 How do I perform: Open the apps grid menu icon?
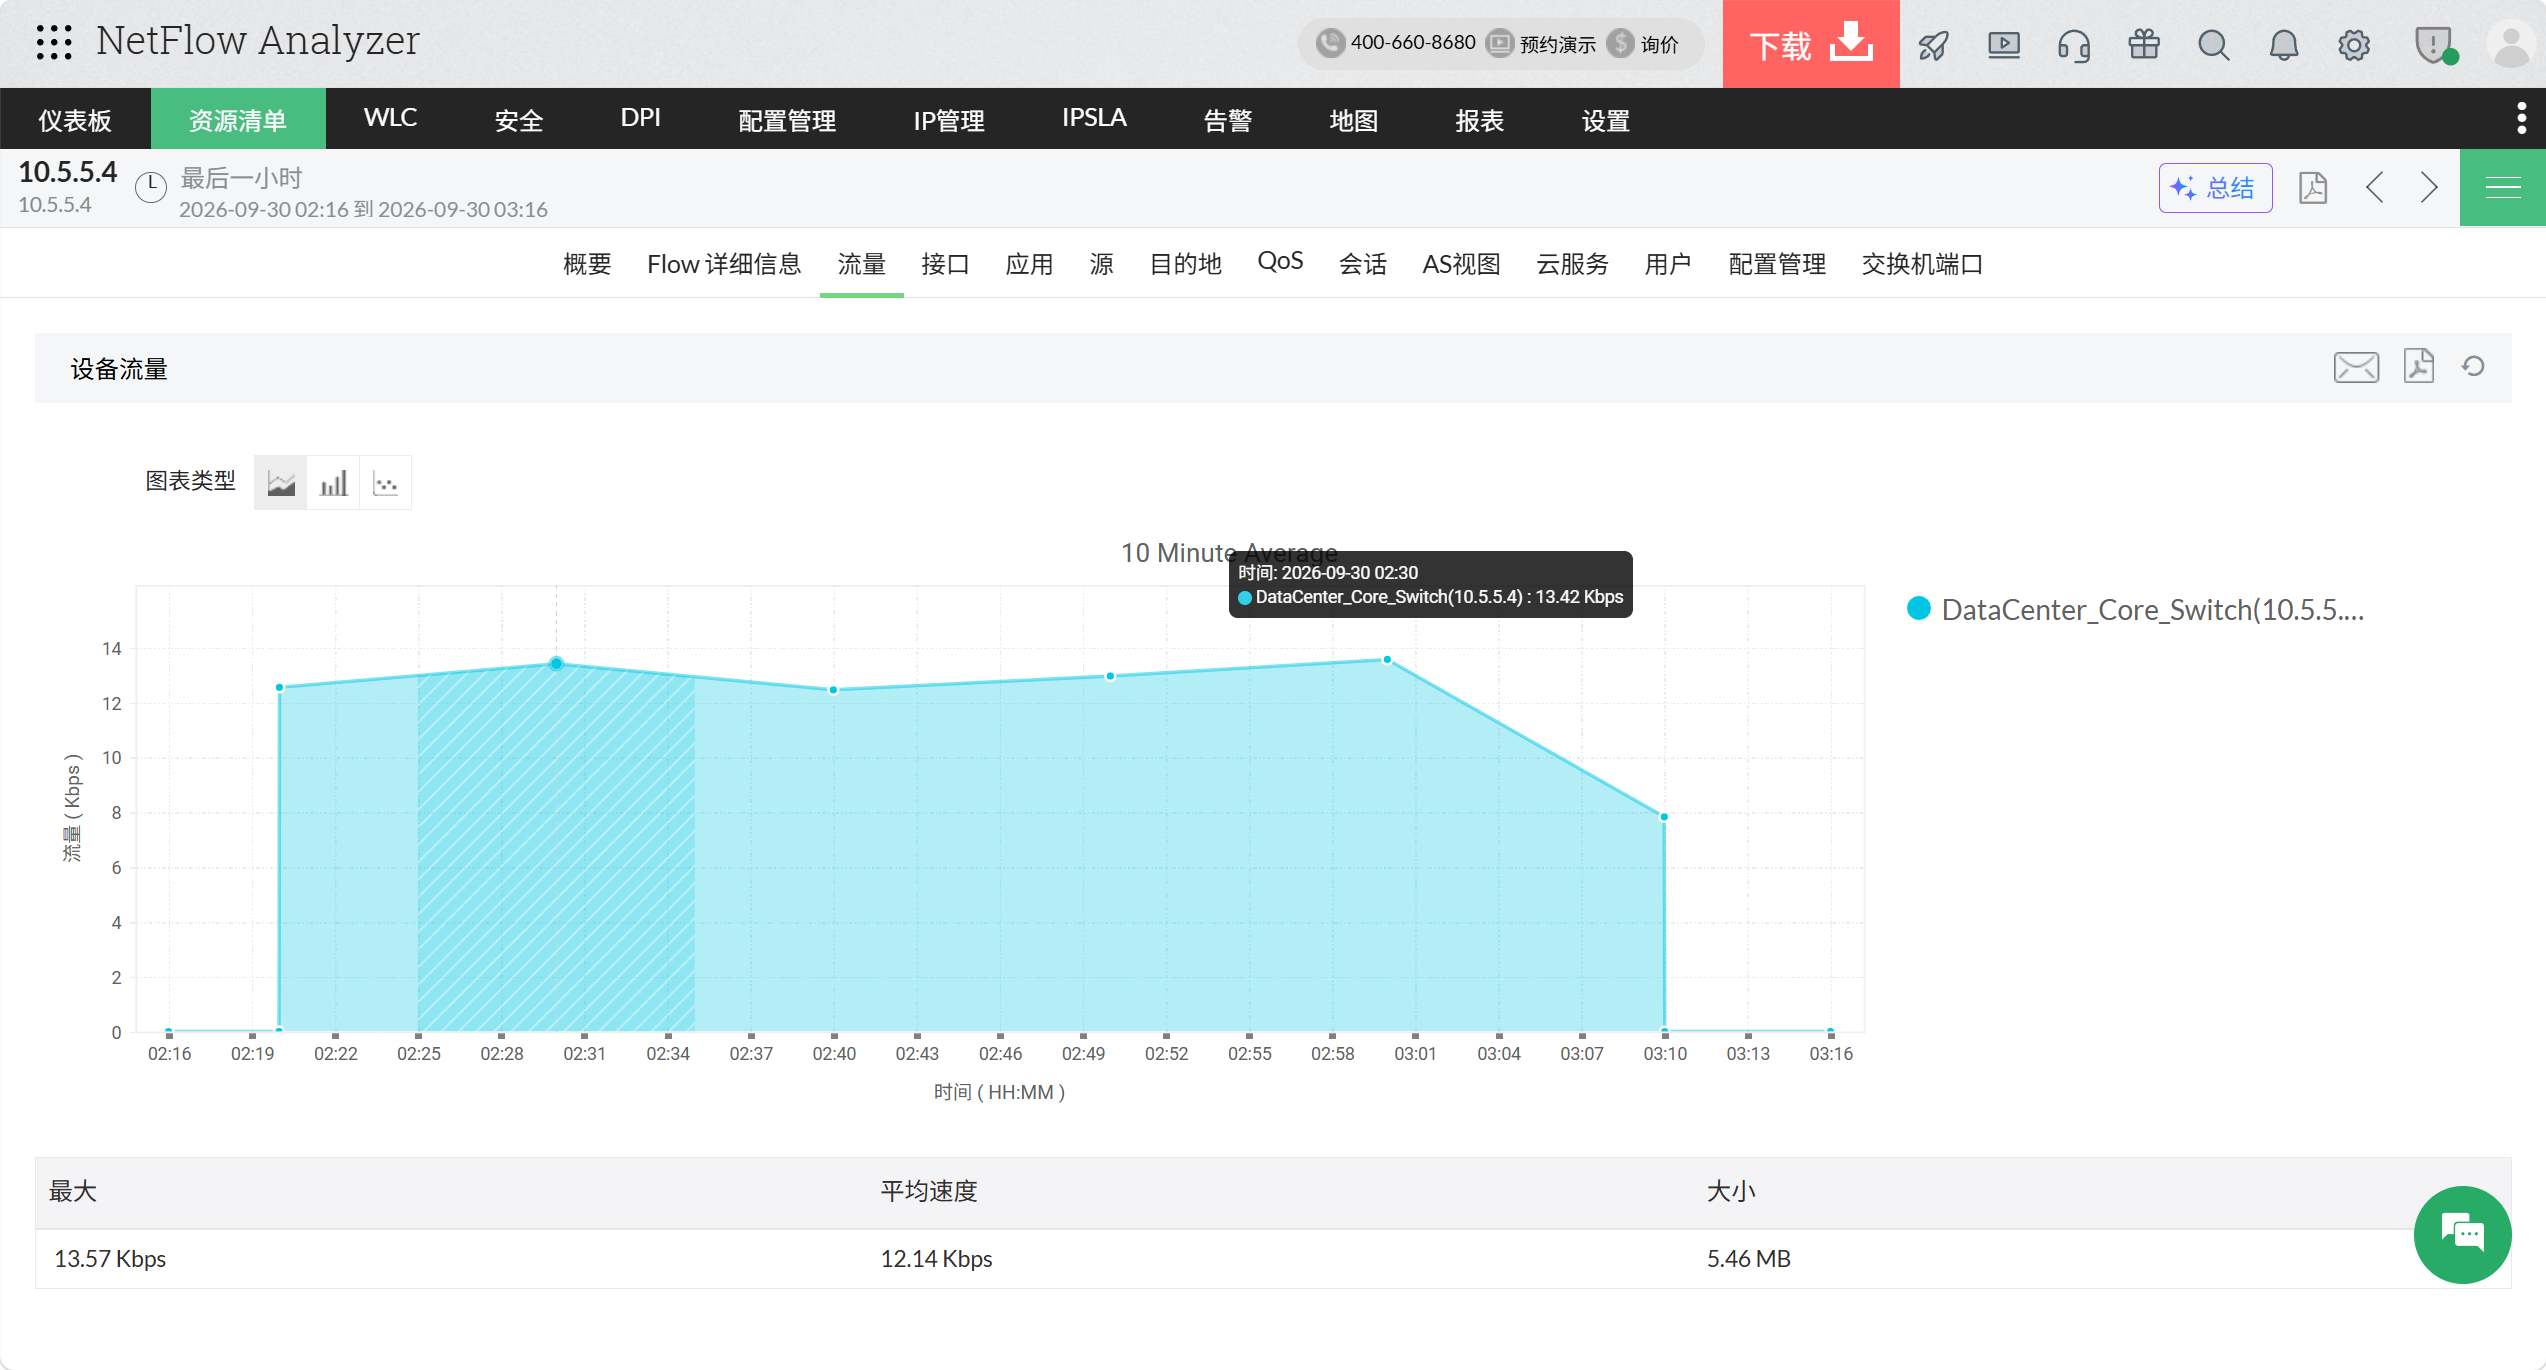54,42
